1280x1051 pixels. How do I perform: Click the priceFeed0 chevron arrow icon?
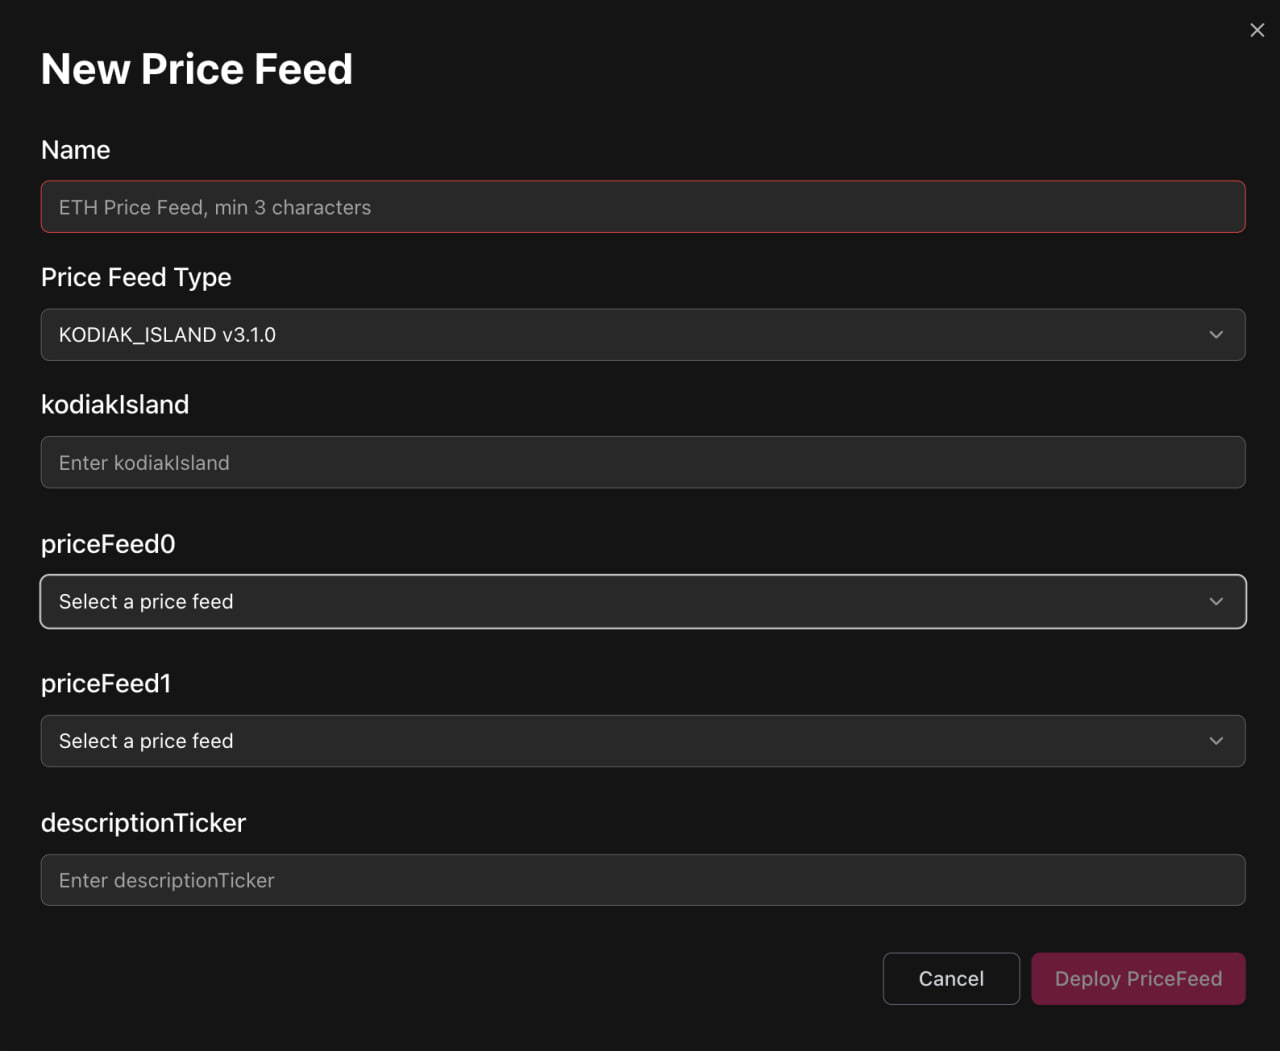coord(1216,602)
